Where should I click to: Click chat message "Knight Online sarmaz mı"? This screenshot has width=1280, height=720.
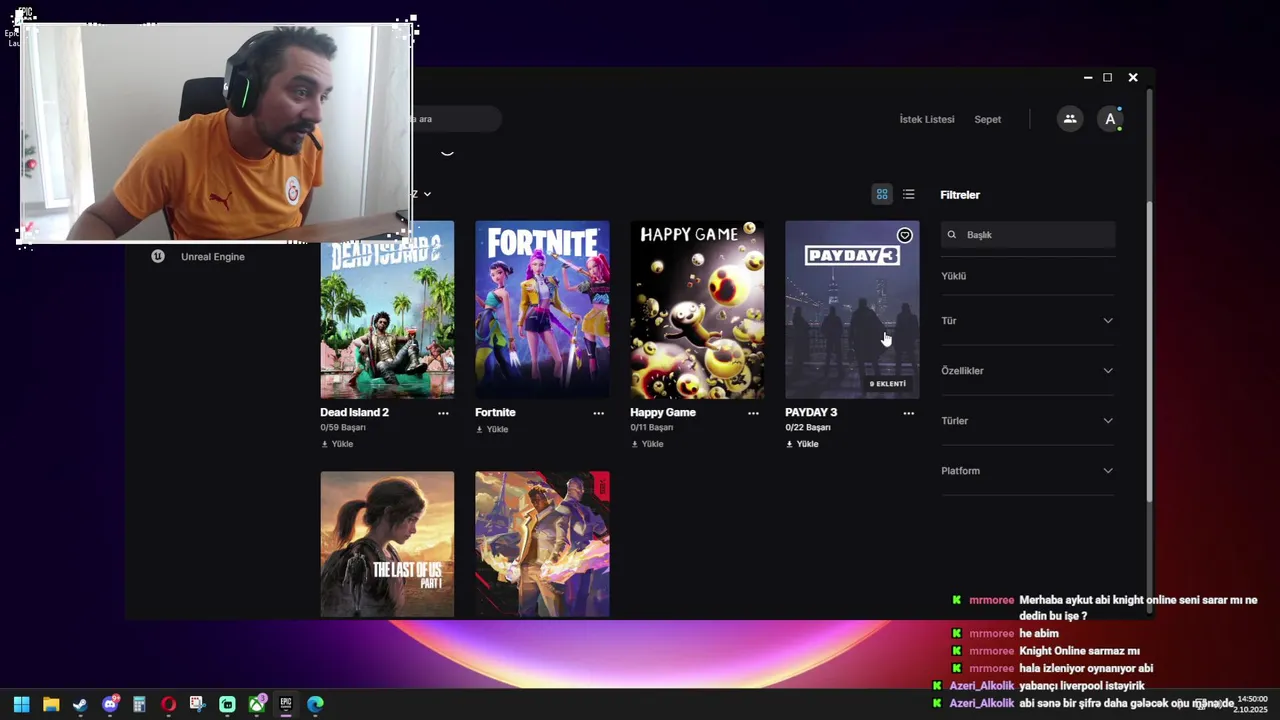[1079, 651]
